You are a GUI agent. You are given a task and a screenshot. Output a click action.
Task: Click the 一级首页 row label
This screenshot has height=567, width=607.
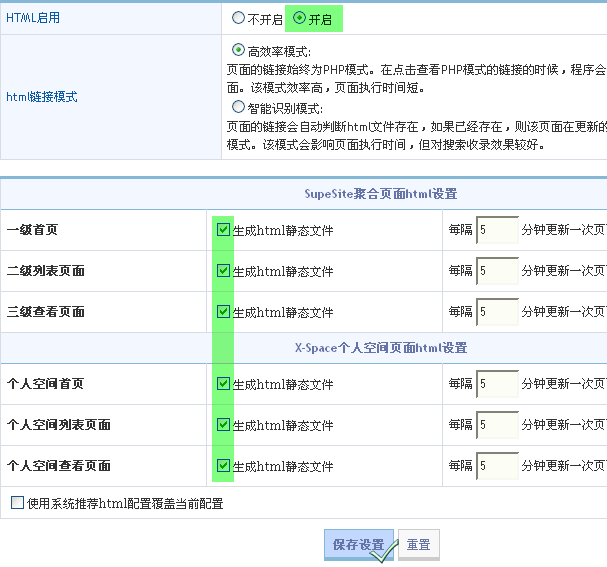(32, 230)
